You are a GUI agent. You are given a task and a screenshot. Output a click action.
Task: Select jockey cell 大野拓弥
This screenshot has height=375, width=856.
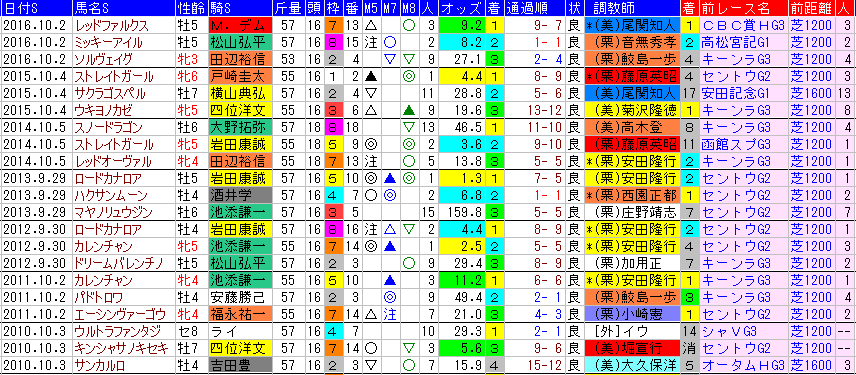click(240, 128)
